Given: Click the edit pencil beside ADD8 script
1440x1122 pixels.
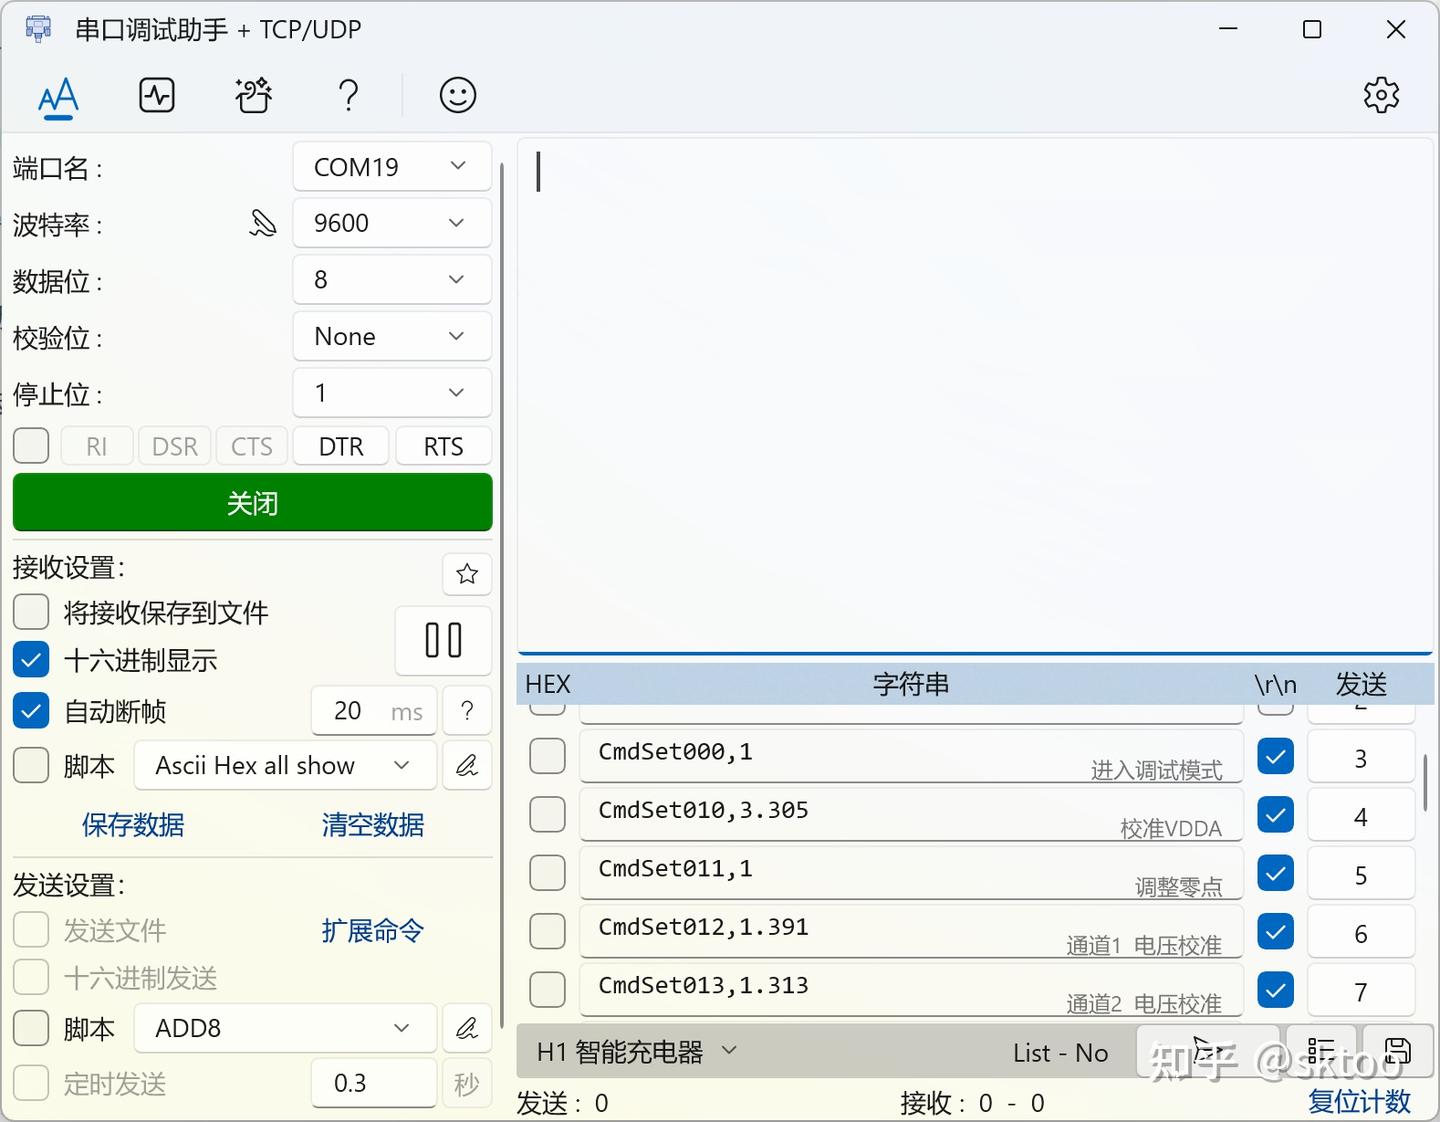Looking at the screenshot, I should [x=467, y=1028].
